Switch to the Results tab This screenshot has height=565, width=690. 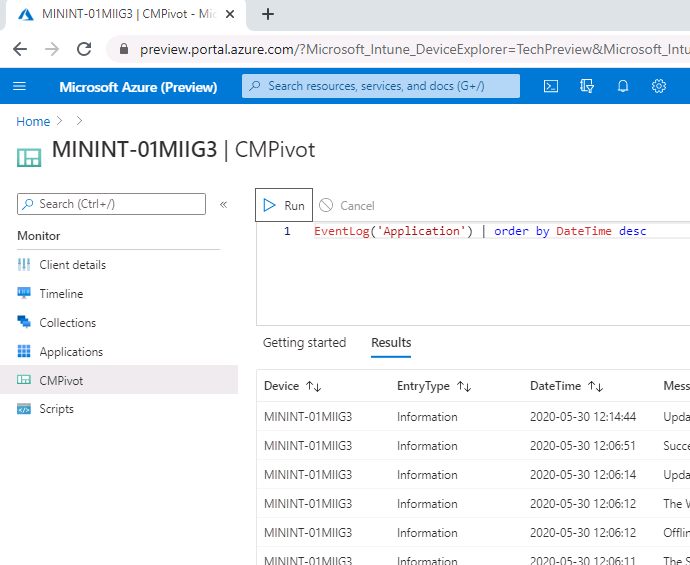(391, 342)
